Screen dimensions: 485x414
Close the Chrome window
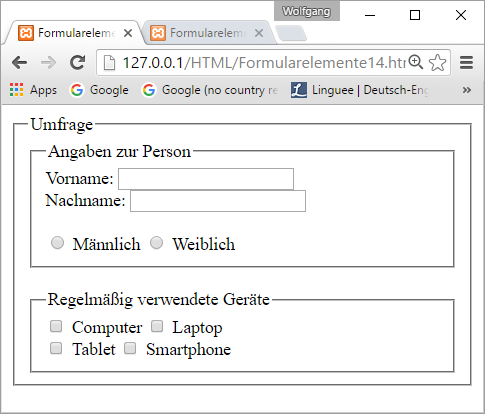pyautogui.click(x=461, y=15)
